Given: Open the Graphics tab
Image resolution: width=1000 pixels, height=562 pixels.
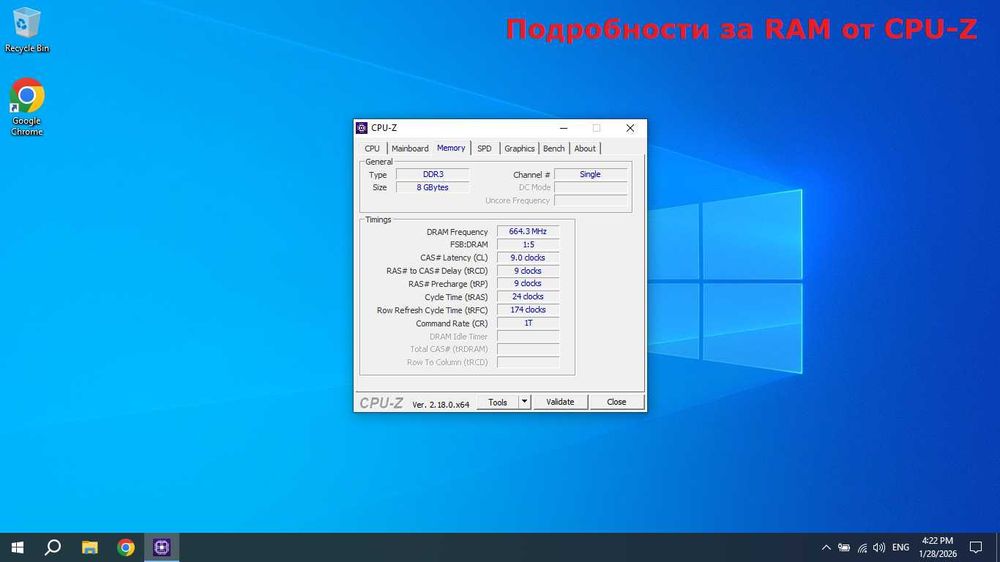Looking at the screenshot, I should [519, 149].
